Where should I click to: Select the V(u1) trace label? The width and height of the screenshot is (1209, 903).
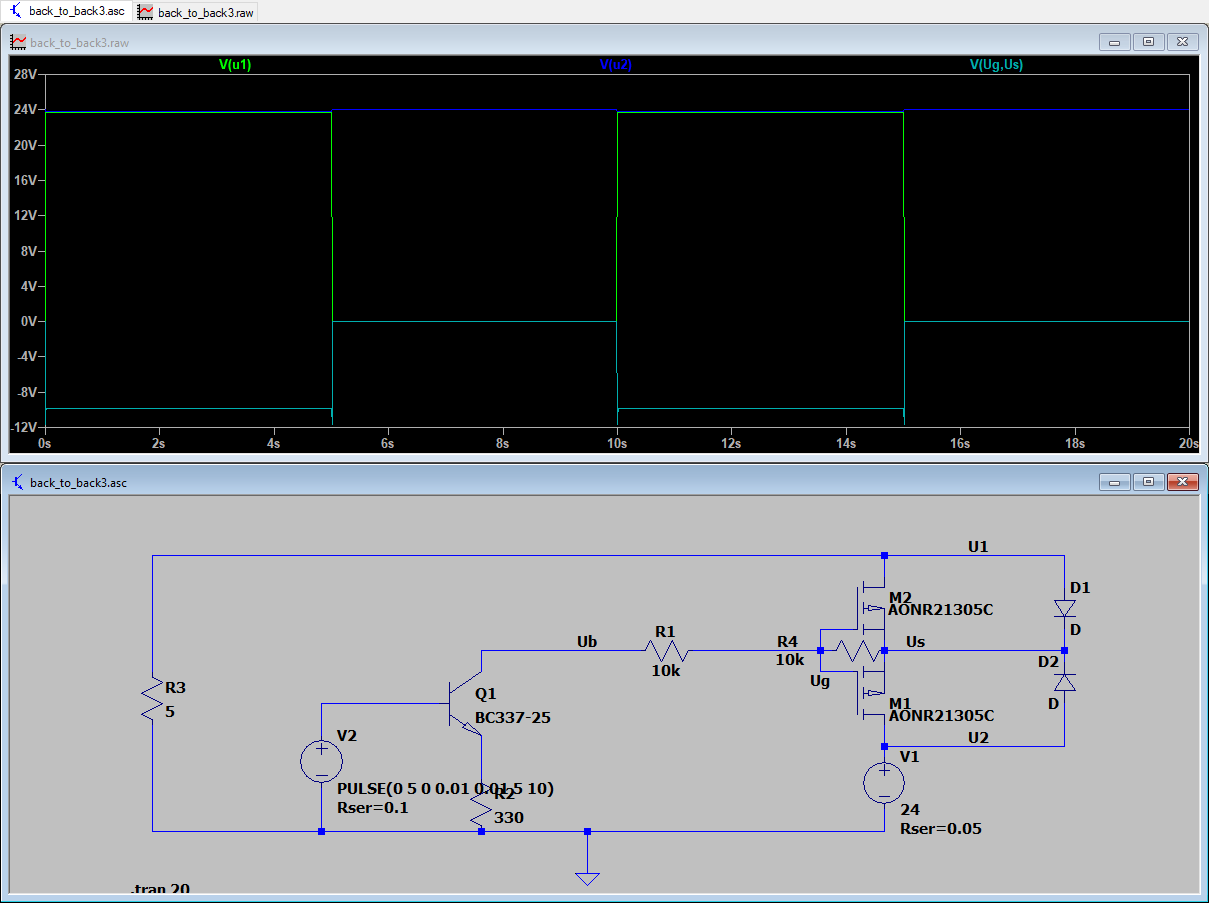[x=236, y=64]
